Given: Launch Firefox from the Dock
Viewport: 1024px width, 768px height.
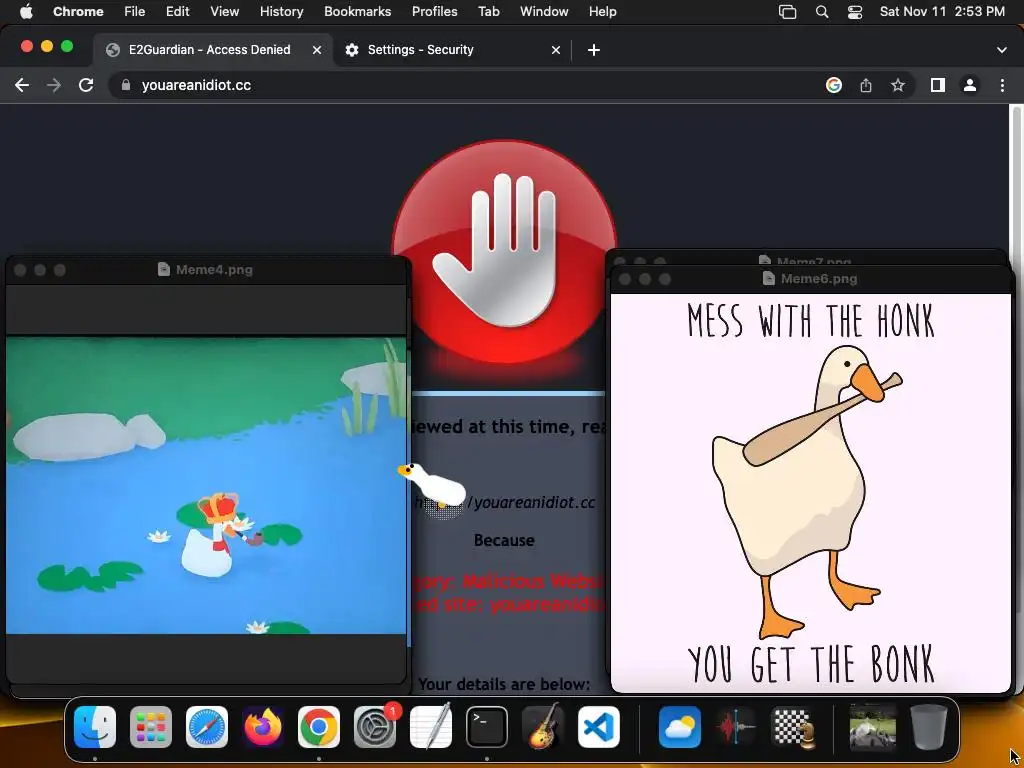Looking at the screenshot, I should tap(263, 727).
